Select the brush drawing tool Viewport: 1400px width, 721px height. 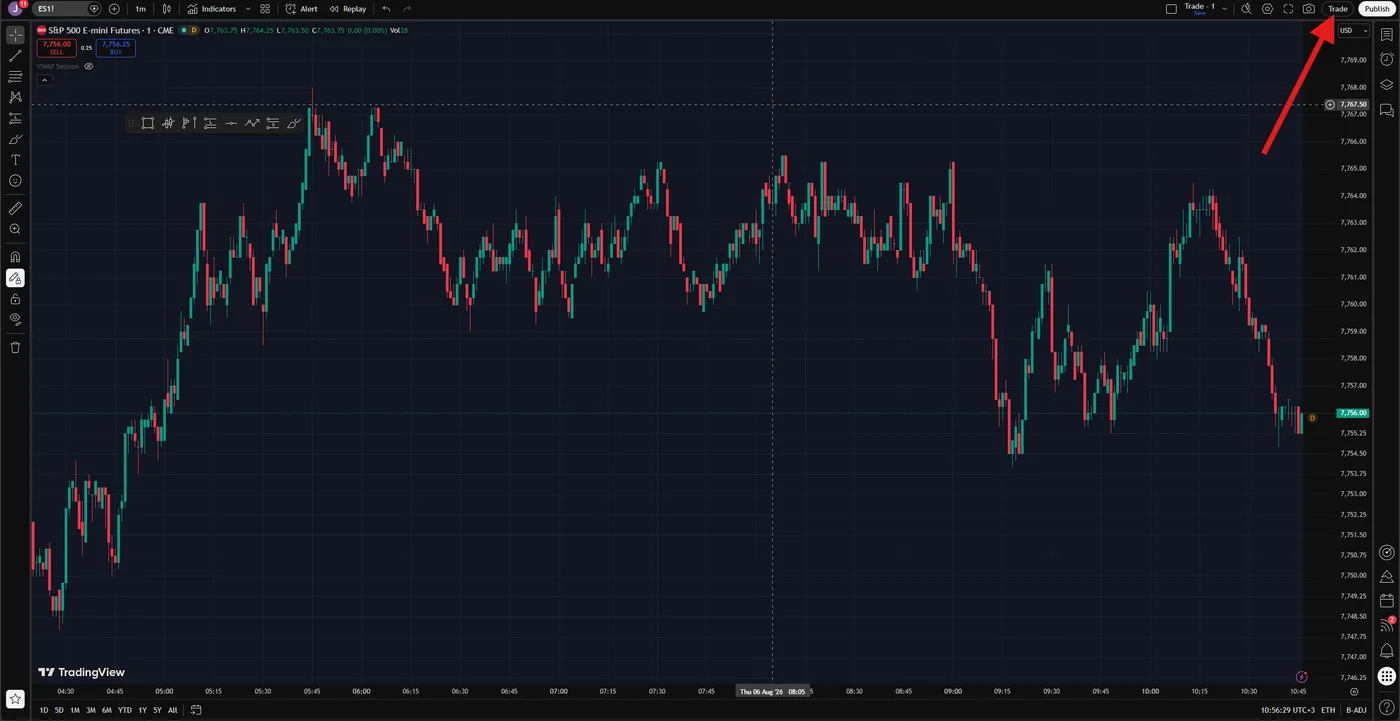point(15,139)
